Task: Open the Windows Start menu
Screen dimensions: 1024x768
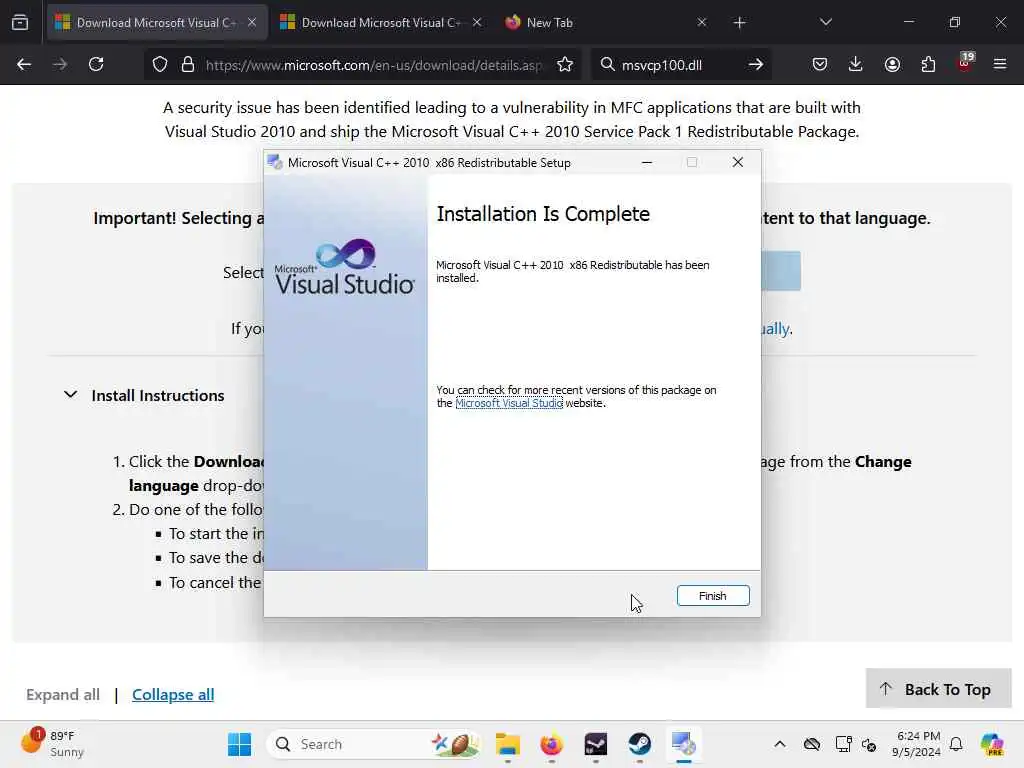Action: 239,744
